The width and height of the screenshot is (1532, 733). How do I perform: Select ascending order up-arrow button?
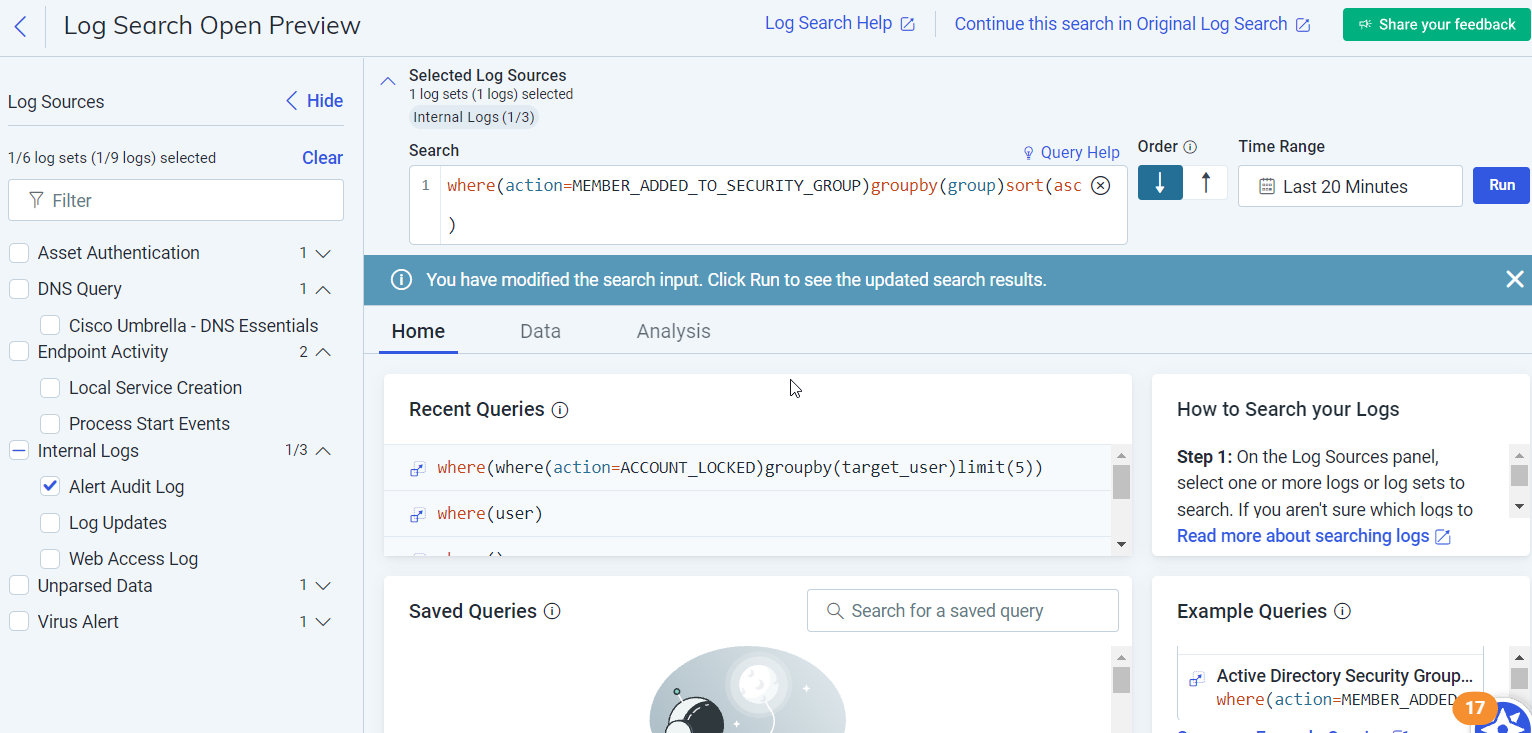point(1205,183)
